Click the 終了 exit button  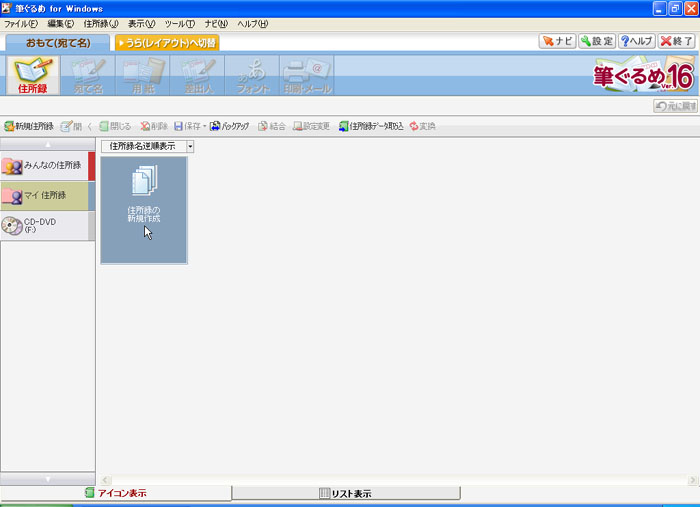coord(677,41)
